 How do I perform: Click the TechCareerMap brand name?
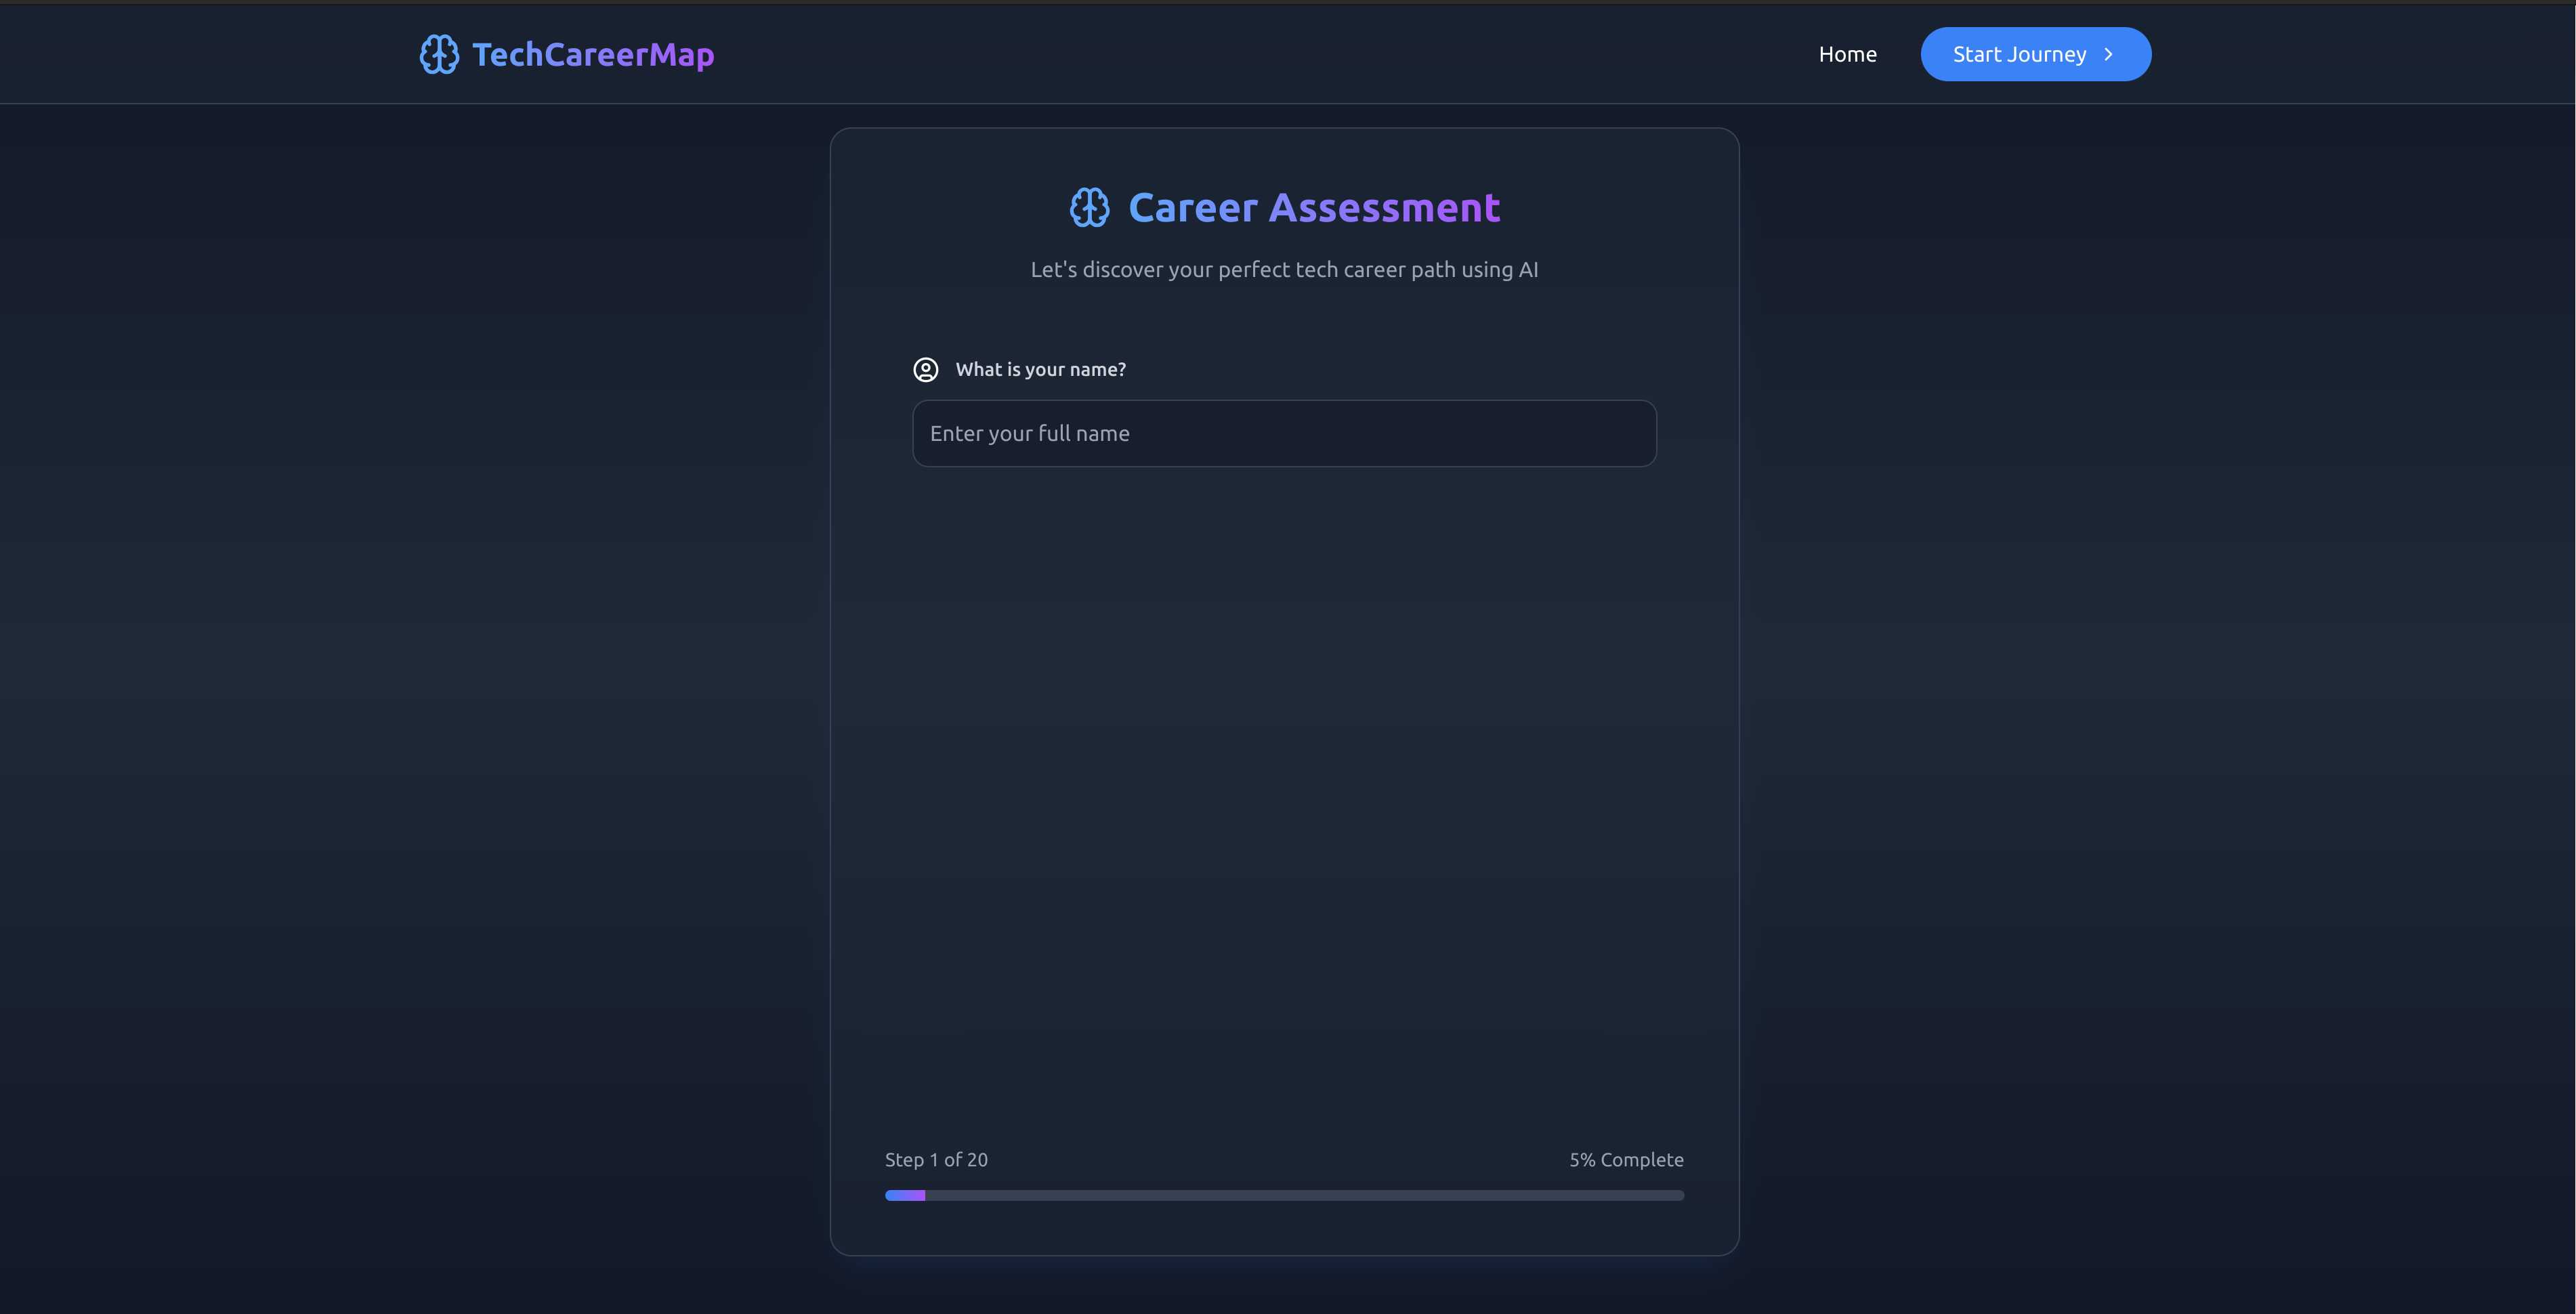[593, 54]
